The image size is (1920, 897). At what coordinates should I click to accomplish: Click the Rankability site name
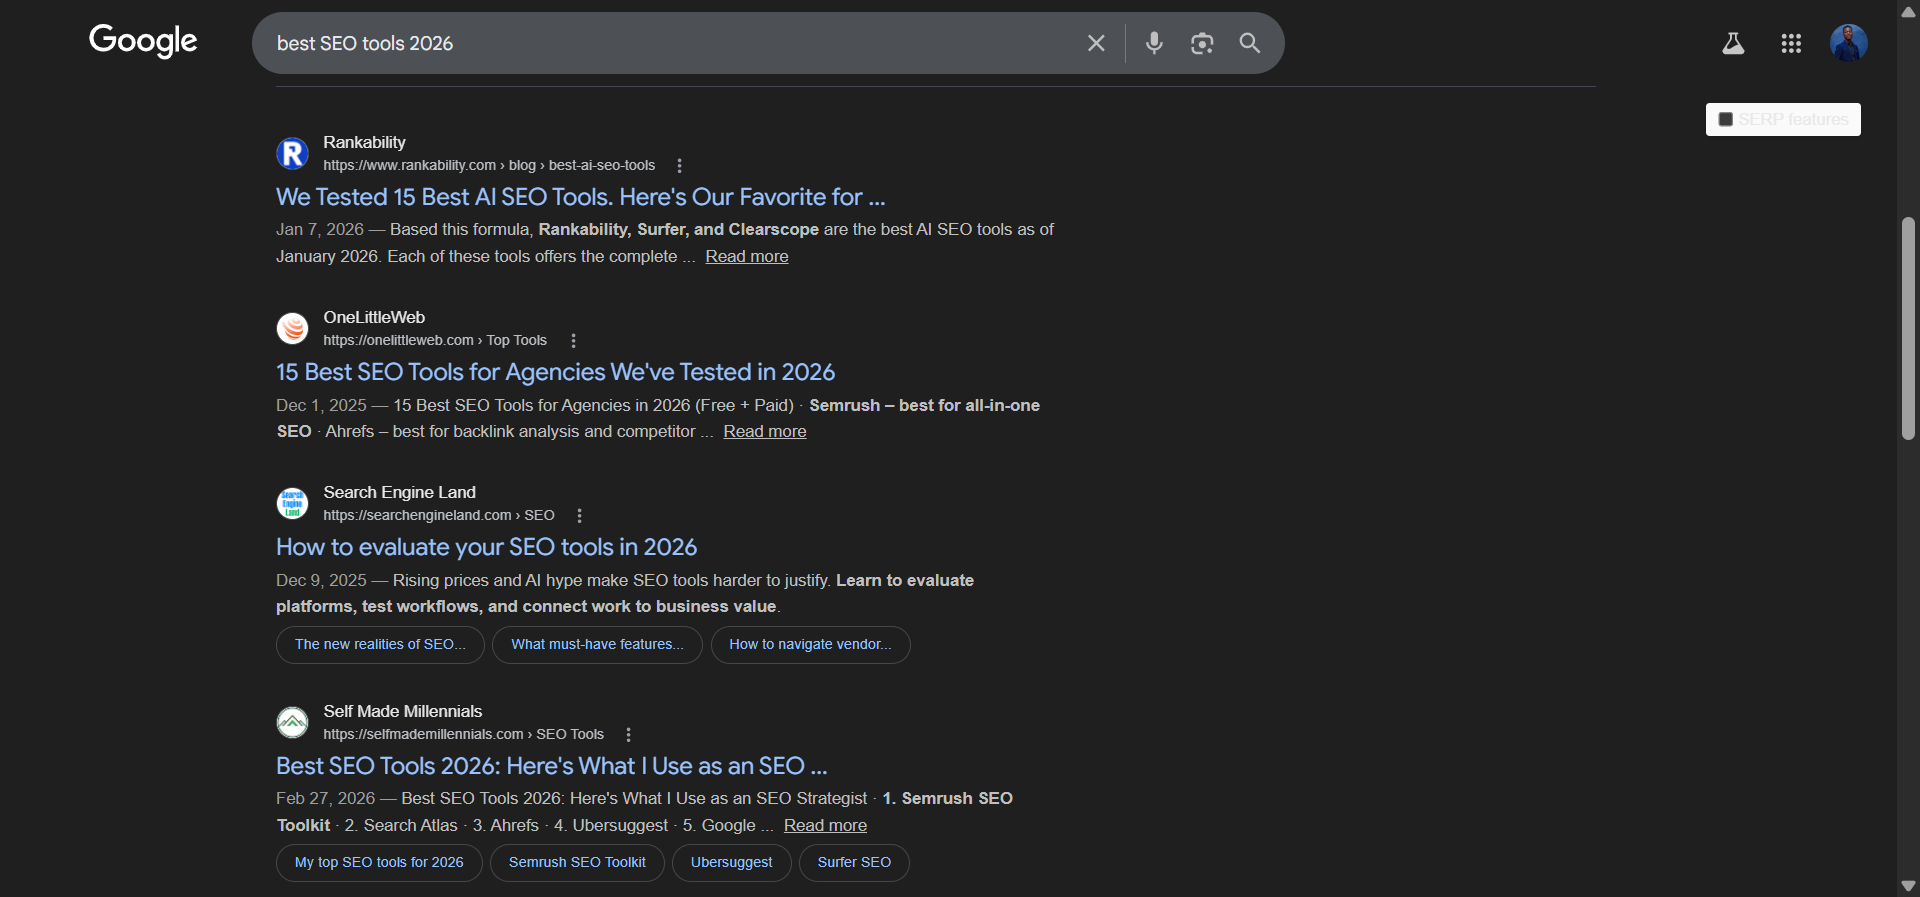tap(364, 143)
